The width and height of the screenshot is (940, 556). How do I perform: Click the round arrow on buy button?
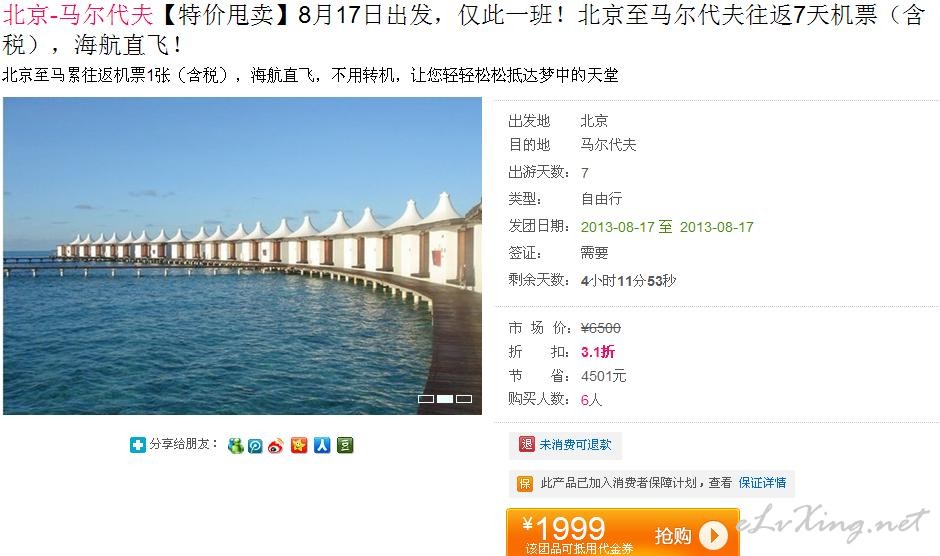click(713, 536)
